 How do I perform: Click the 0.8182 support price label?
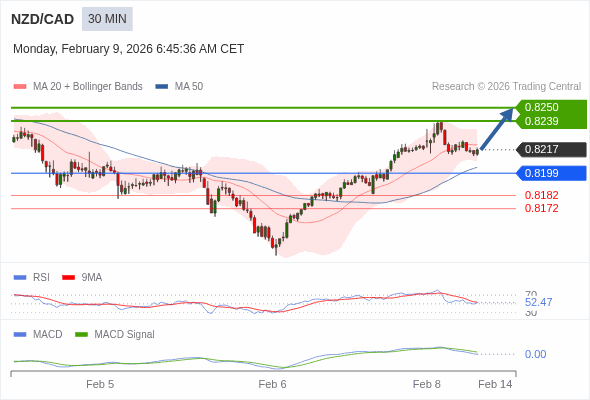pyautogui.click(x=541, y=195)
